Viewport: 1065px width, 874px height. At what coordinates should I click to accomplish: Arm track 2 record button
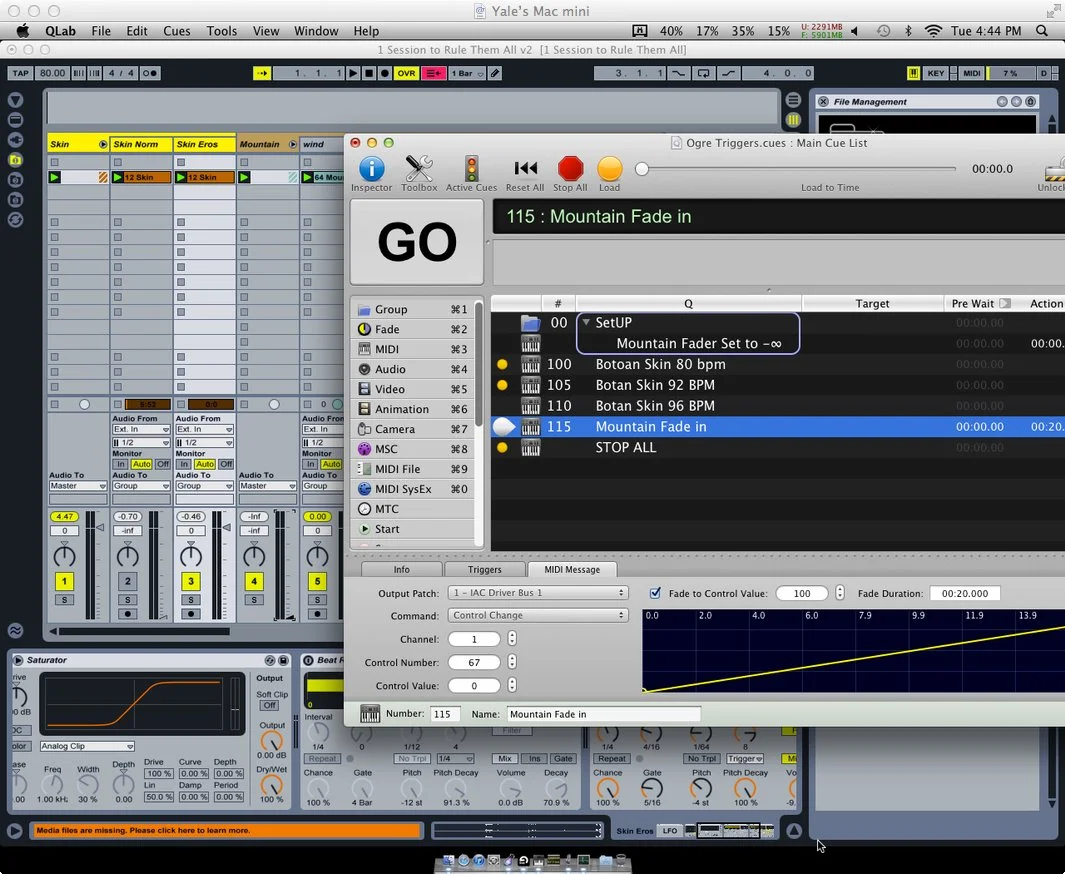[x=127, y=614]
